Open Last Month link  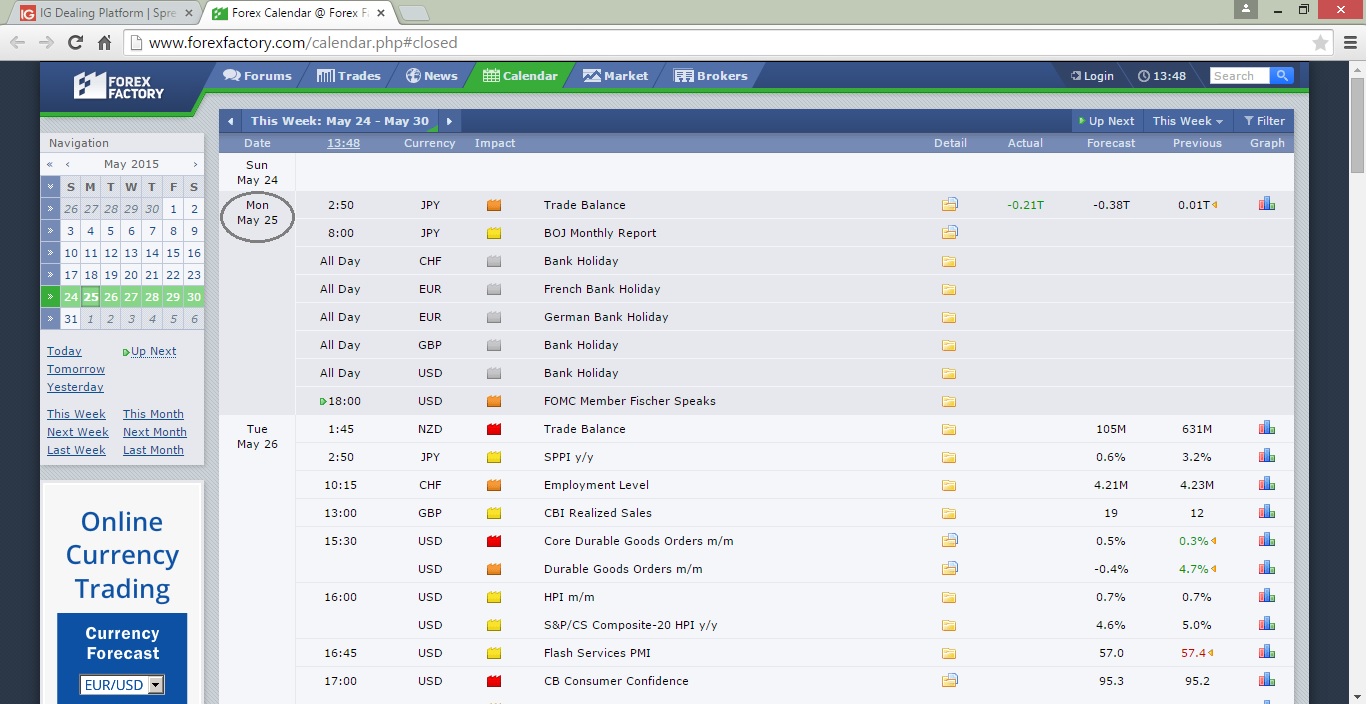coord(153,450)
